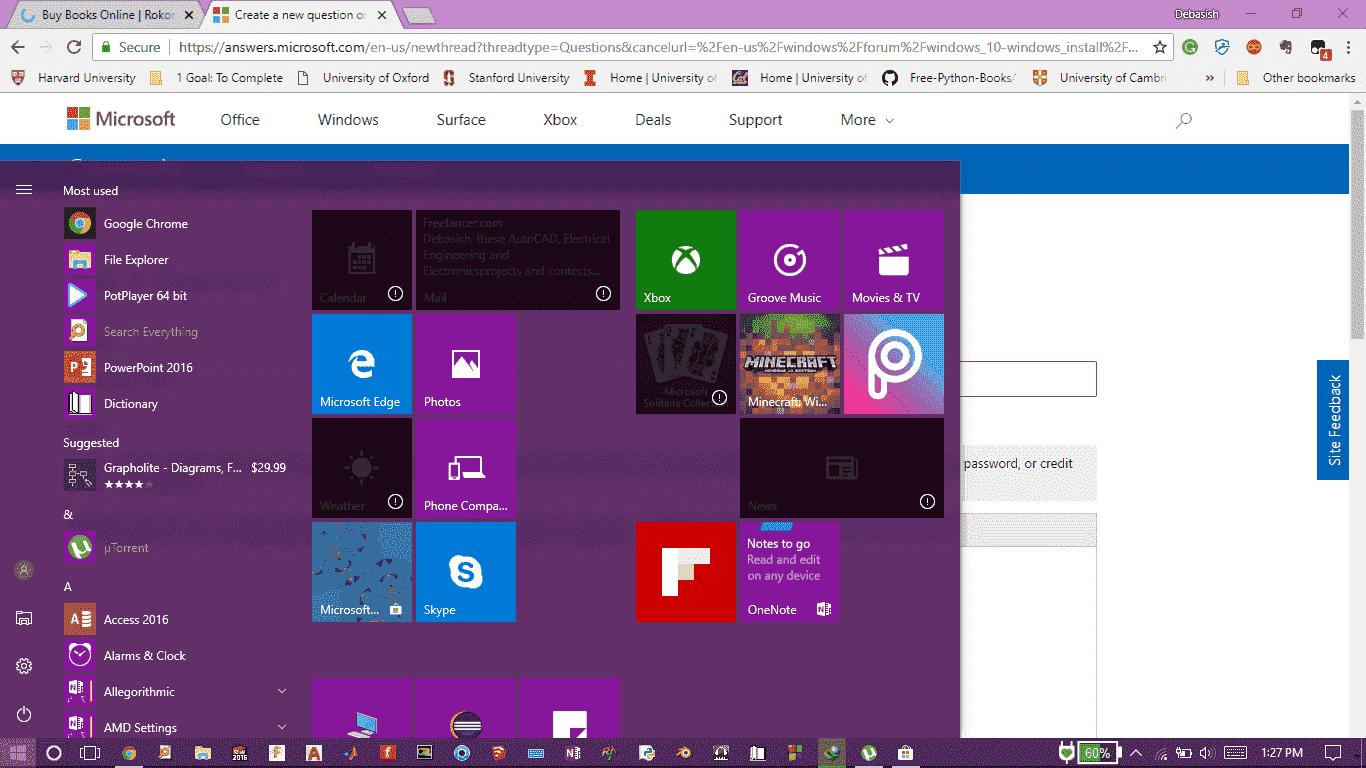Open the News tile
Image resolution: width=1366 pixels, height=768 pixels.
(841, 467)
